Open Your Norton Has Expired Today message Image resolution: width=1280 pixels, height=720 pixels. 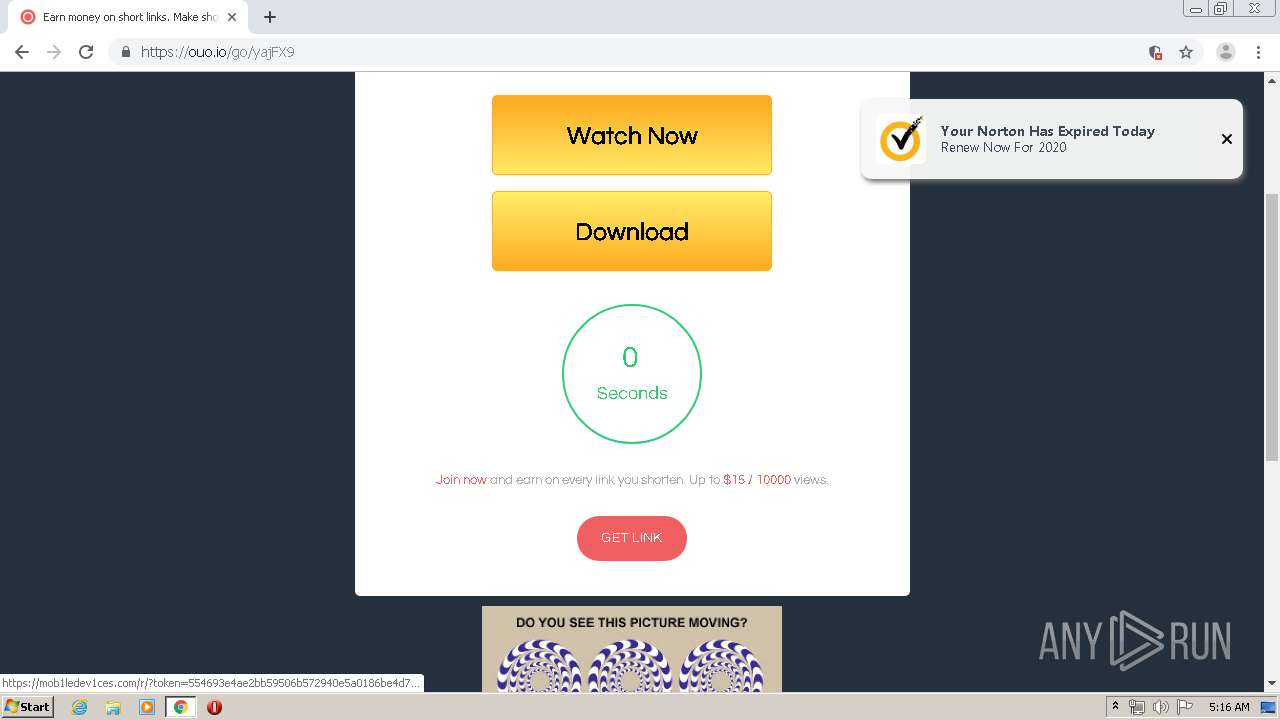(x=1048, y=131)
